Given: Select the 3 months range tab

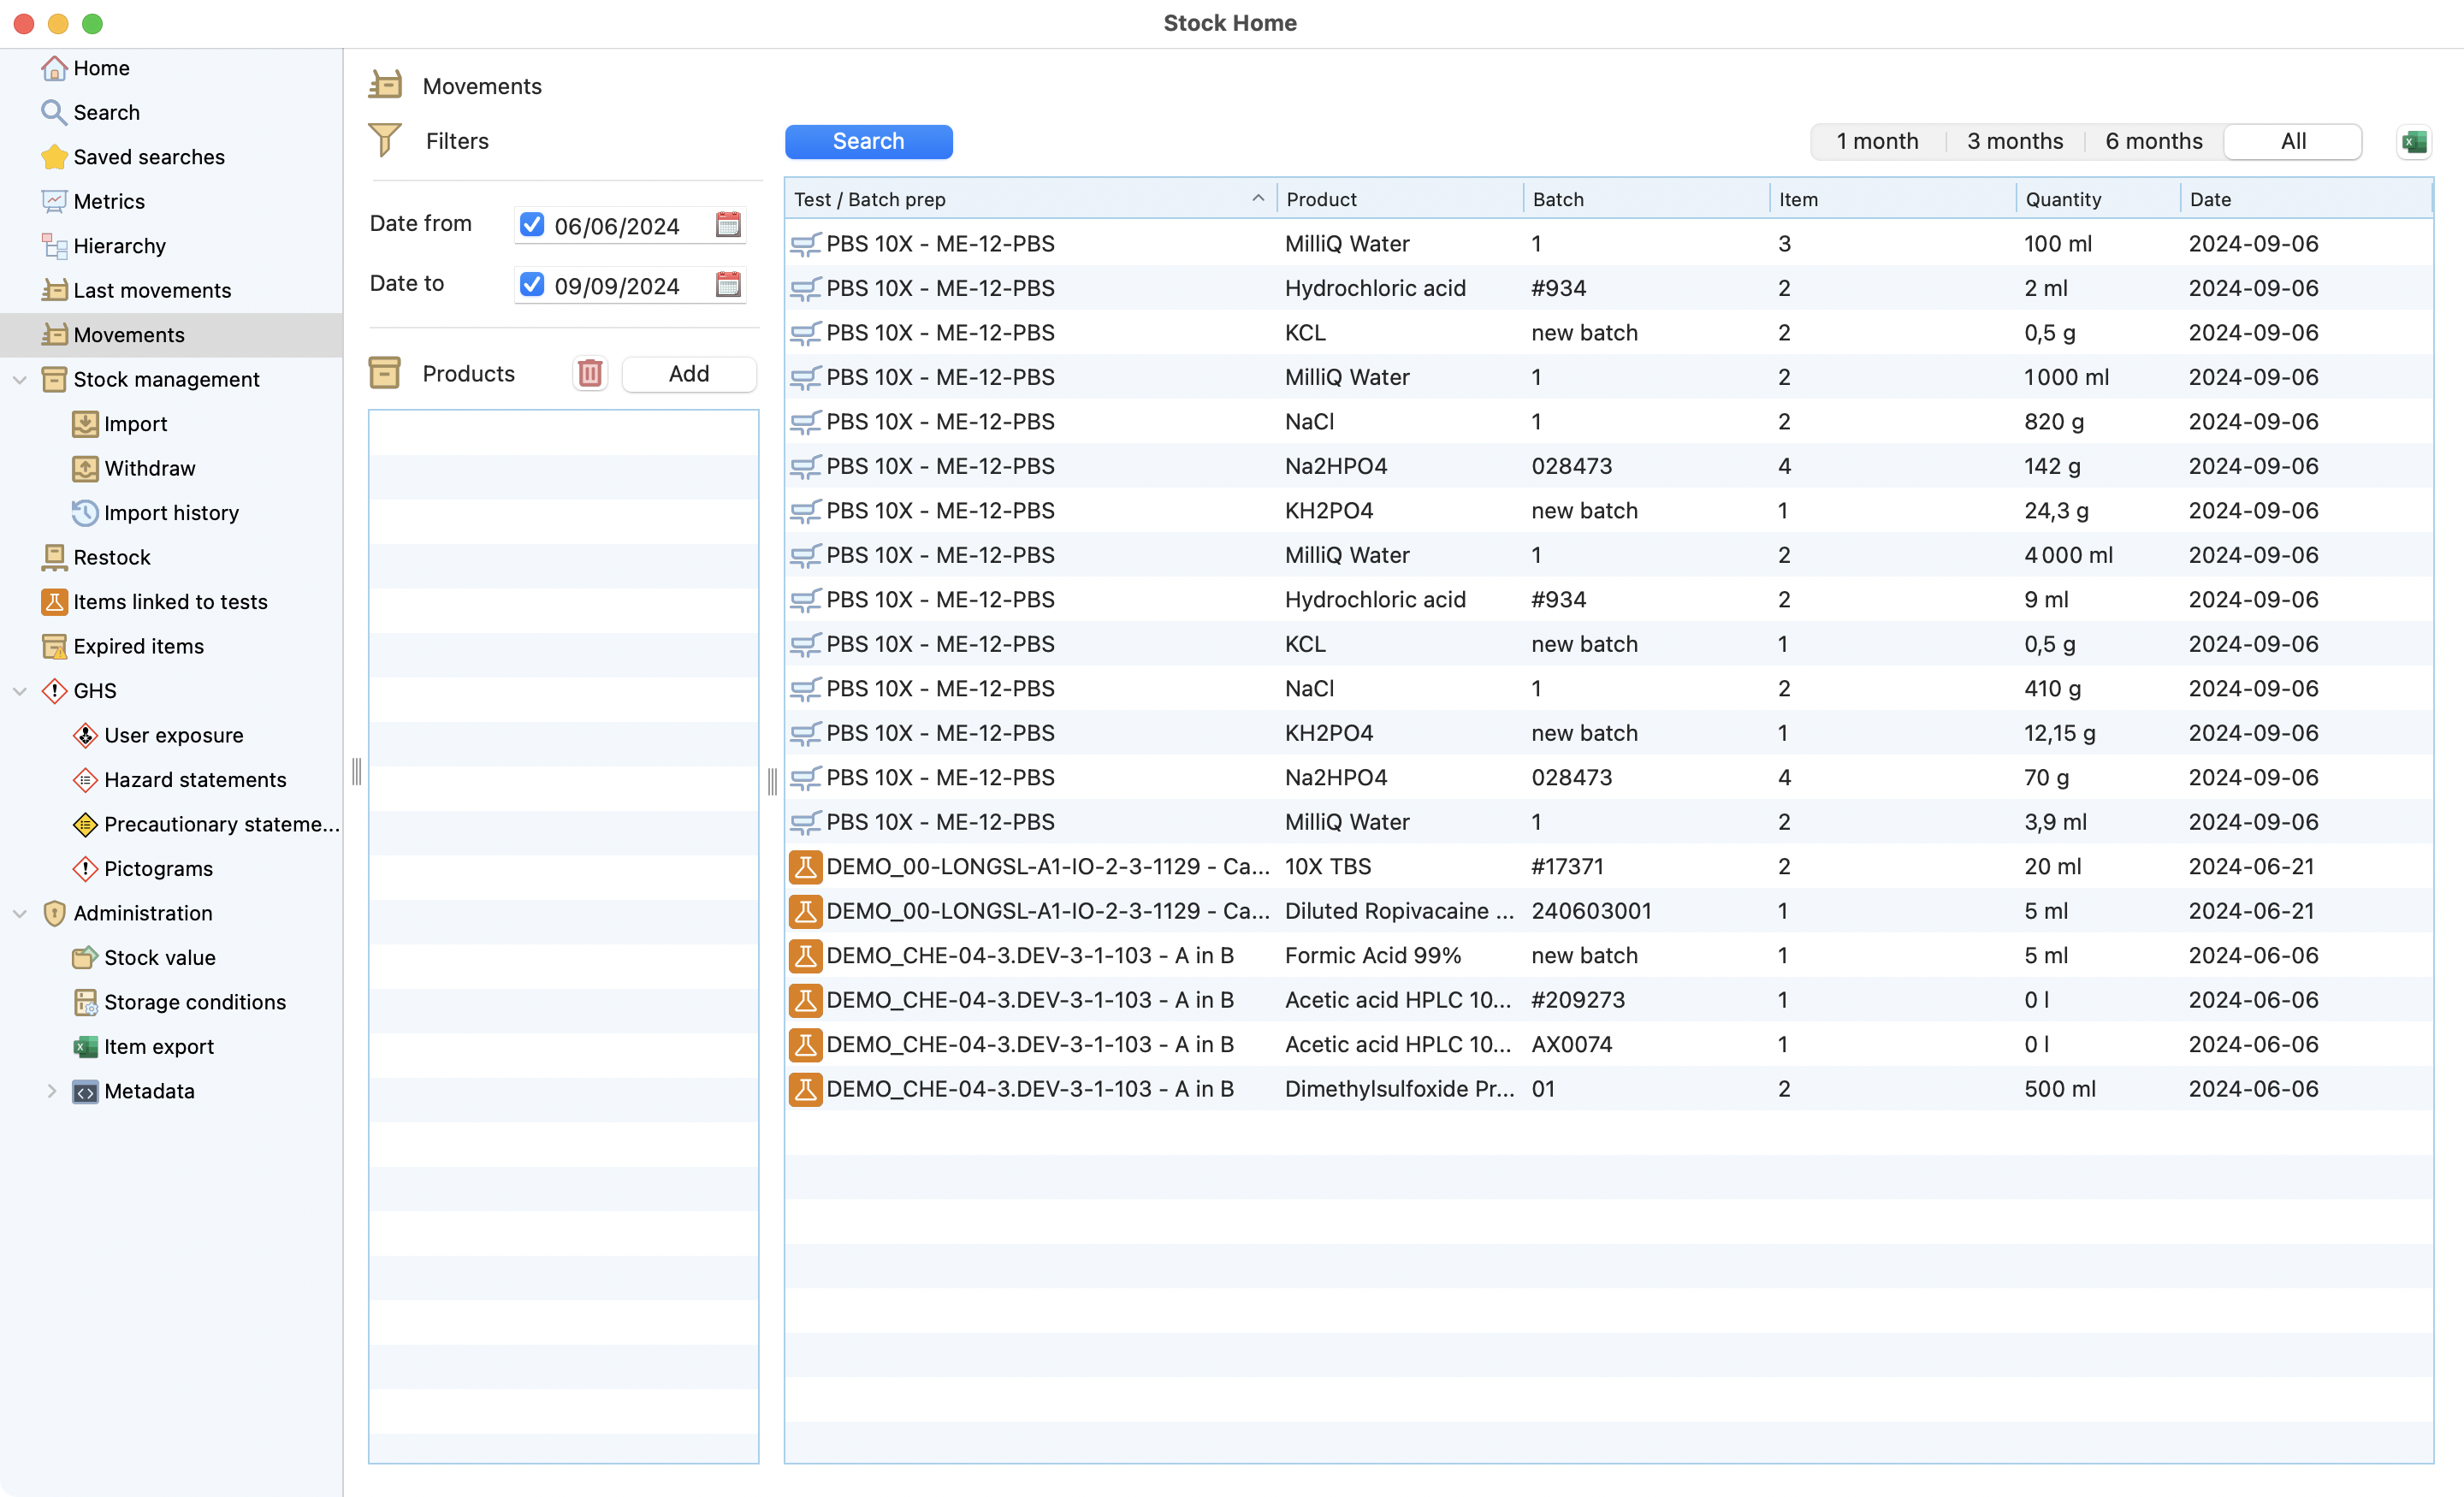Looking at the screenshot, I should pyautogui.click(x=2014, y=142).
